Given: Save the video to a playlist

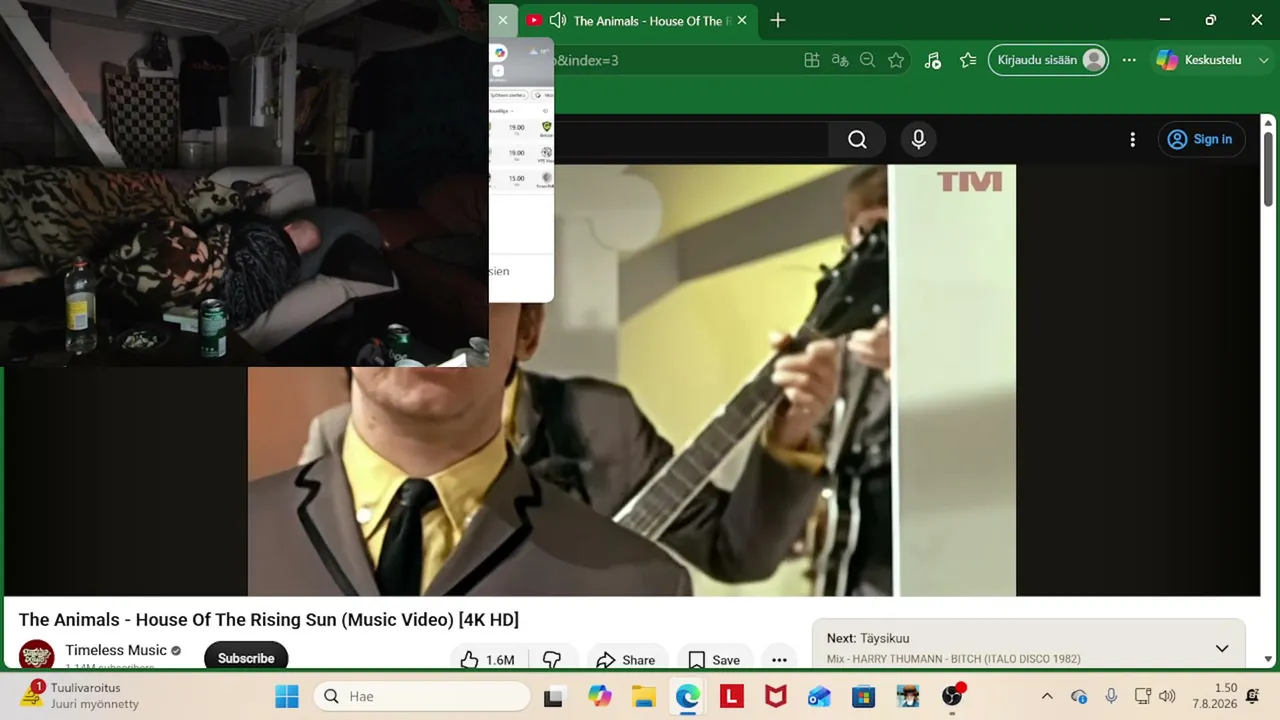Looking at the screenshot, I should [714, 660].
